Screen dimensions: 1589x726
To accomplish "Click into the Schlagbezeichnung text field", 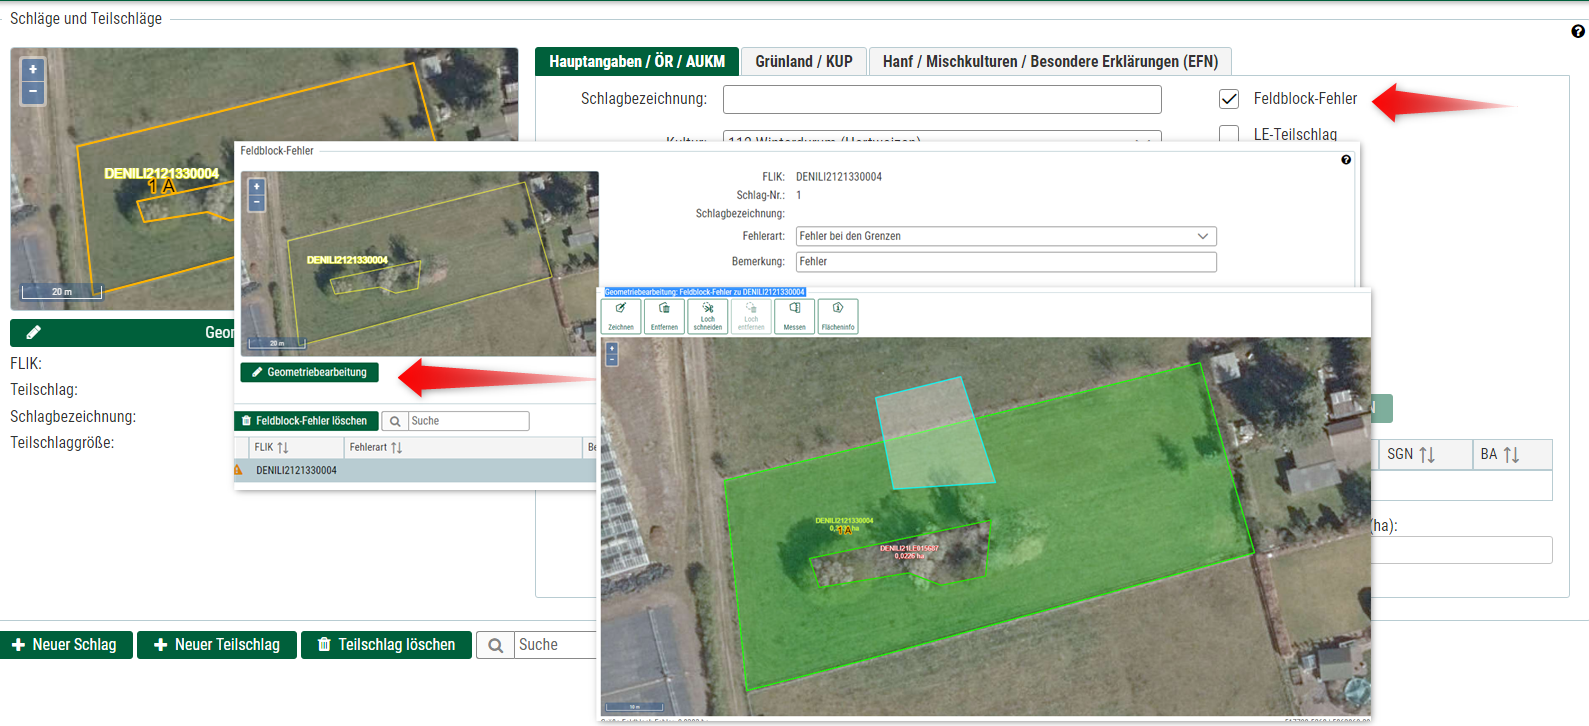I will [941, 100].
